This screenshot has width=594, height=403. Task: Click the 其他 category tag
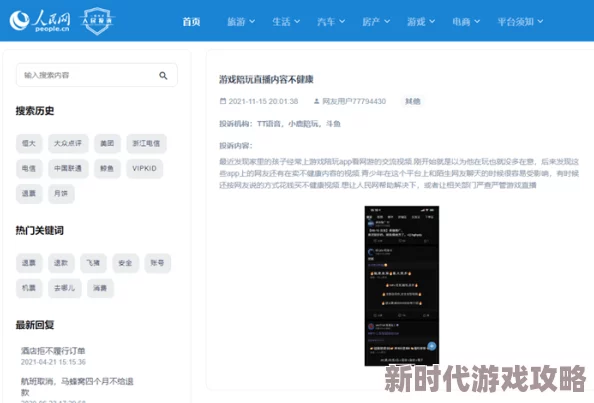[x=413, y=101]
